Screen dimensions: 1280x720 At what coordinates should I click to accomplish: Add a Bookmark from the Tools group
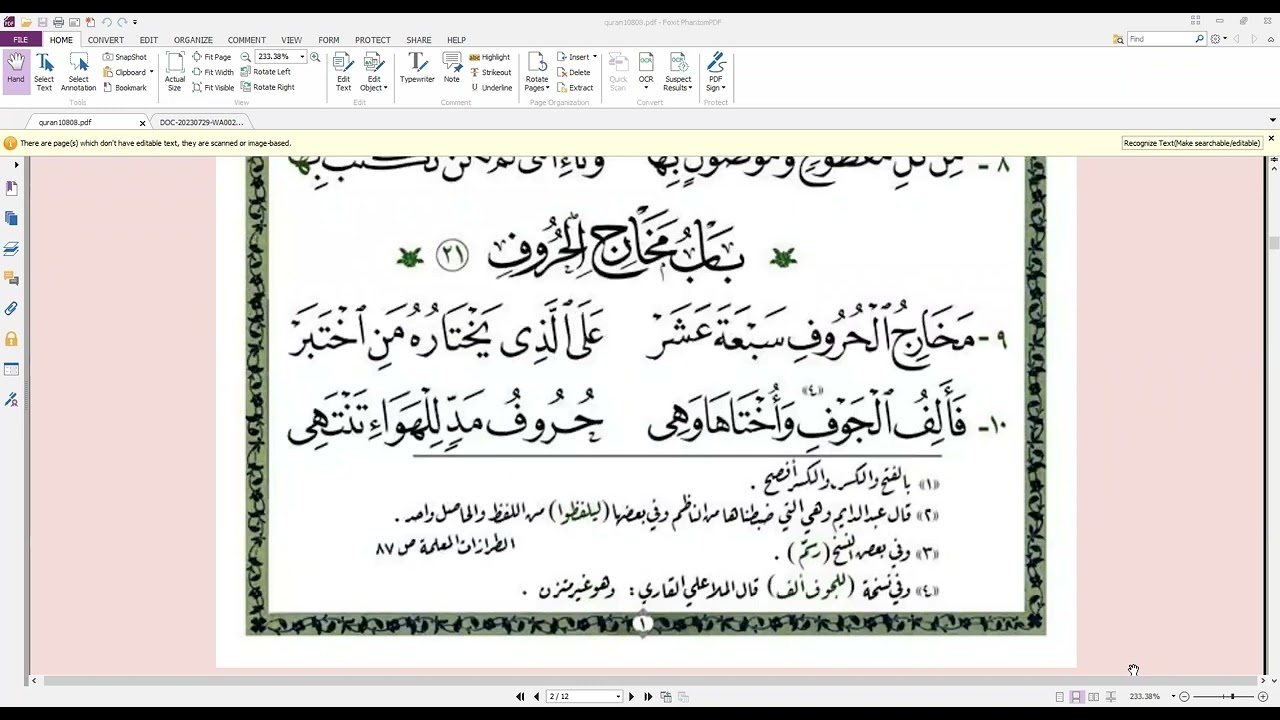tap(124, 87)
